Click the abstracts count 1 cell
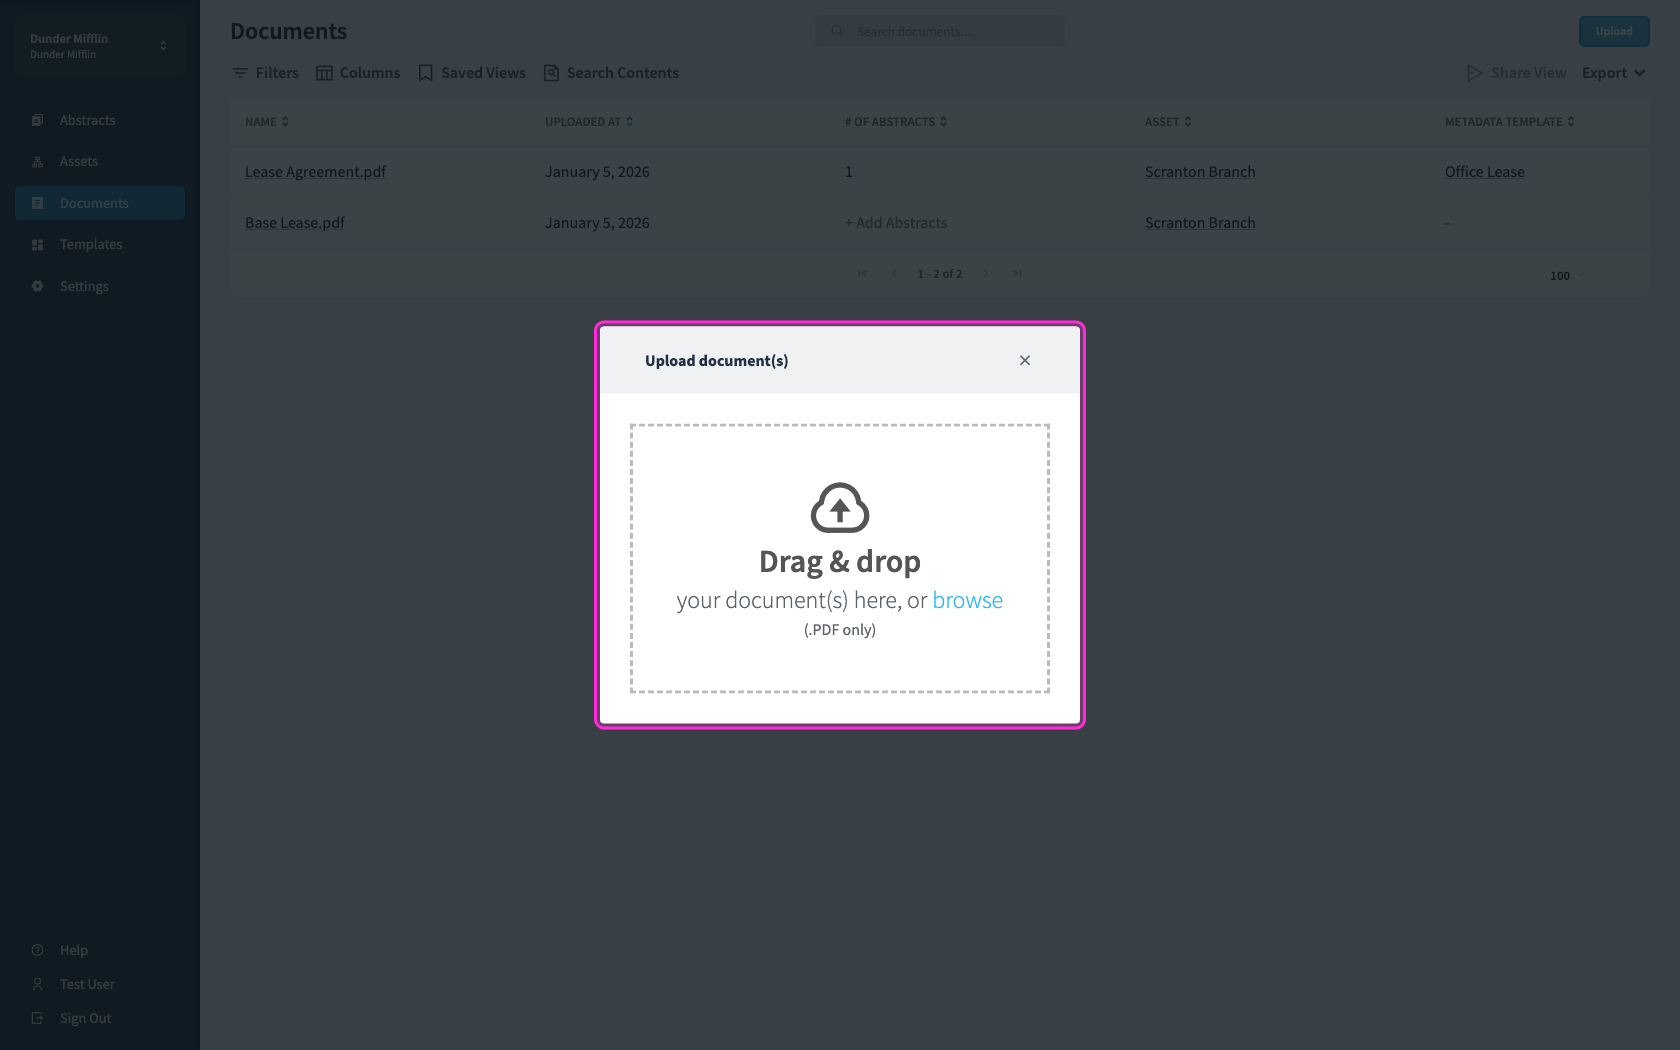This screenshot has height=1050, width=1680. coord(849,172)
